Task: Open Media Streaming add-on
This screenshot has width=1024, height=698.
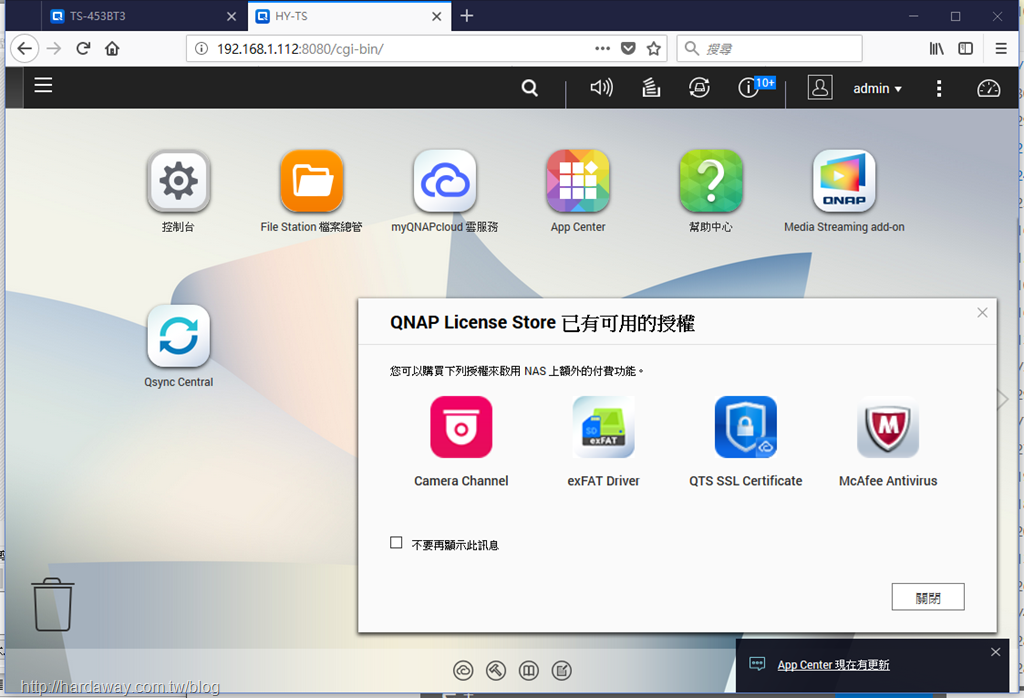Action: coord(844,182)
